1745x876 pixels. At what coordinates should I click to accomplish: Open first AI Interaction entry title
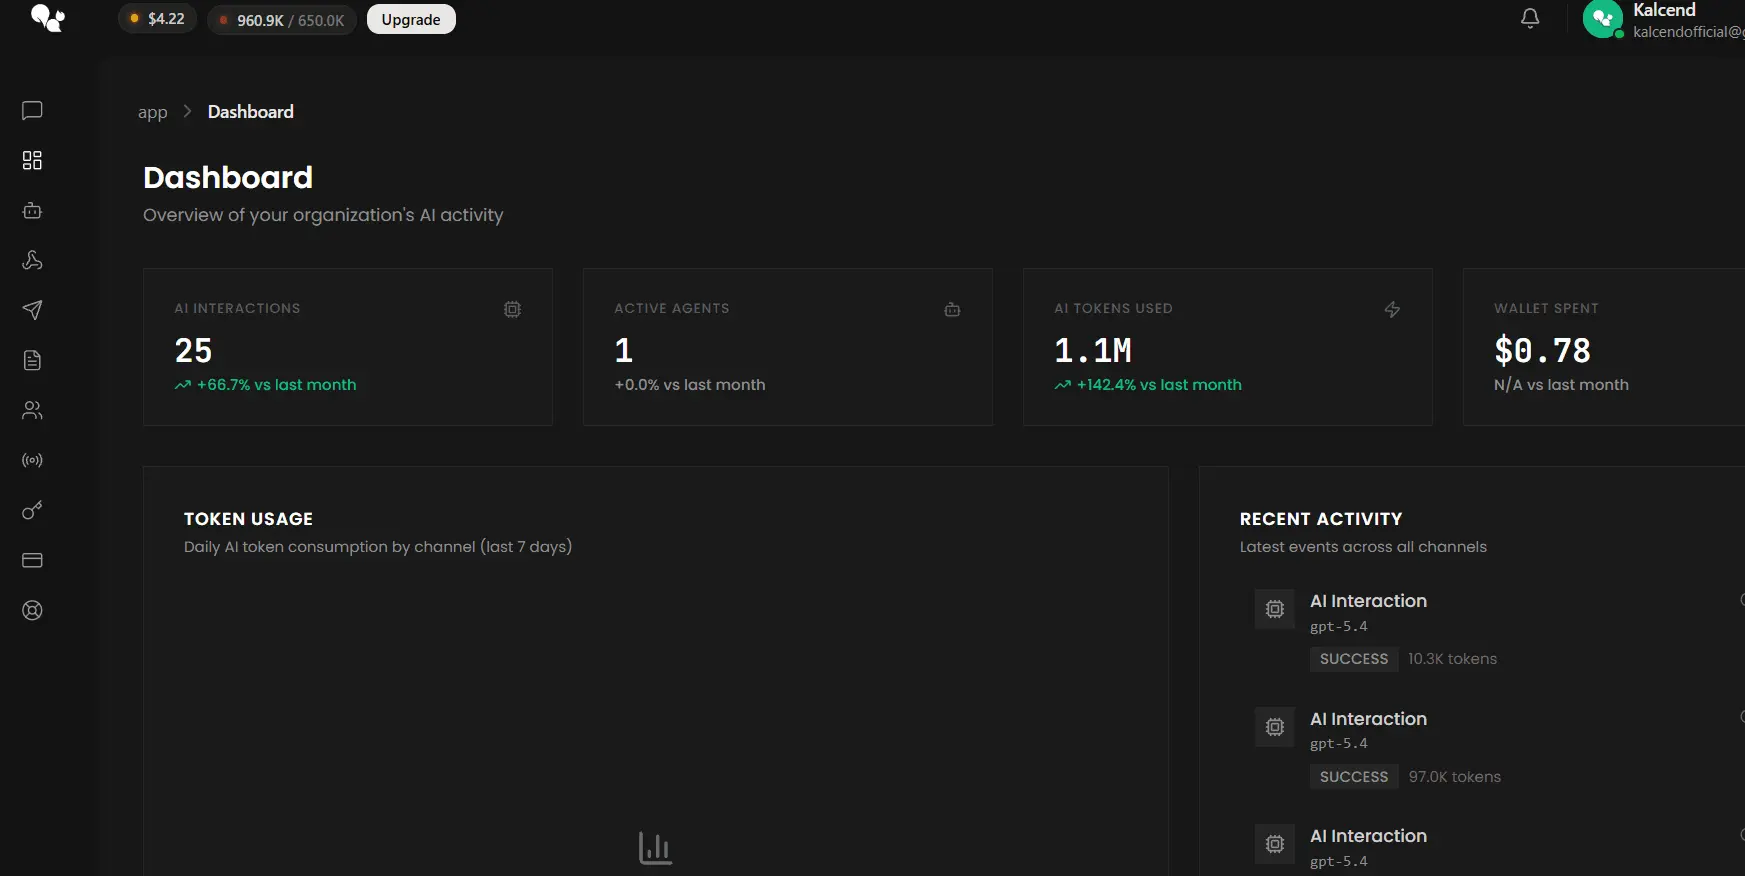pos(1368,601)
